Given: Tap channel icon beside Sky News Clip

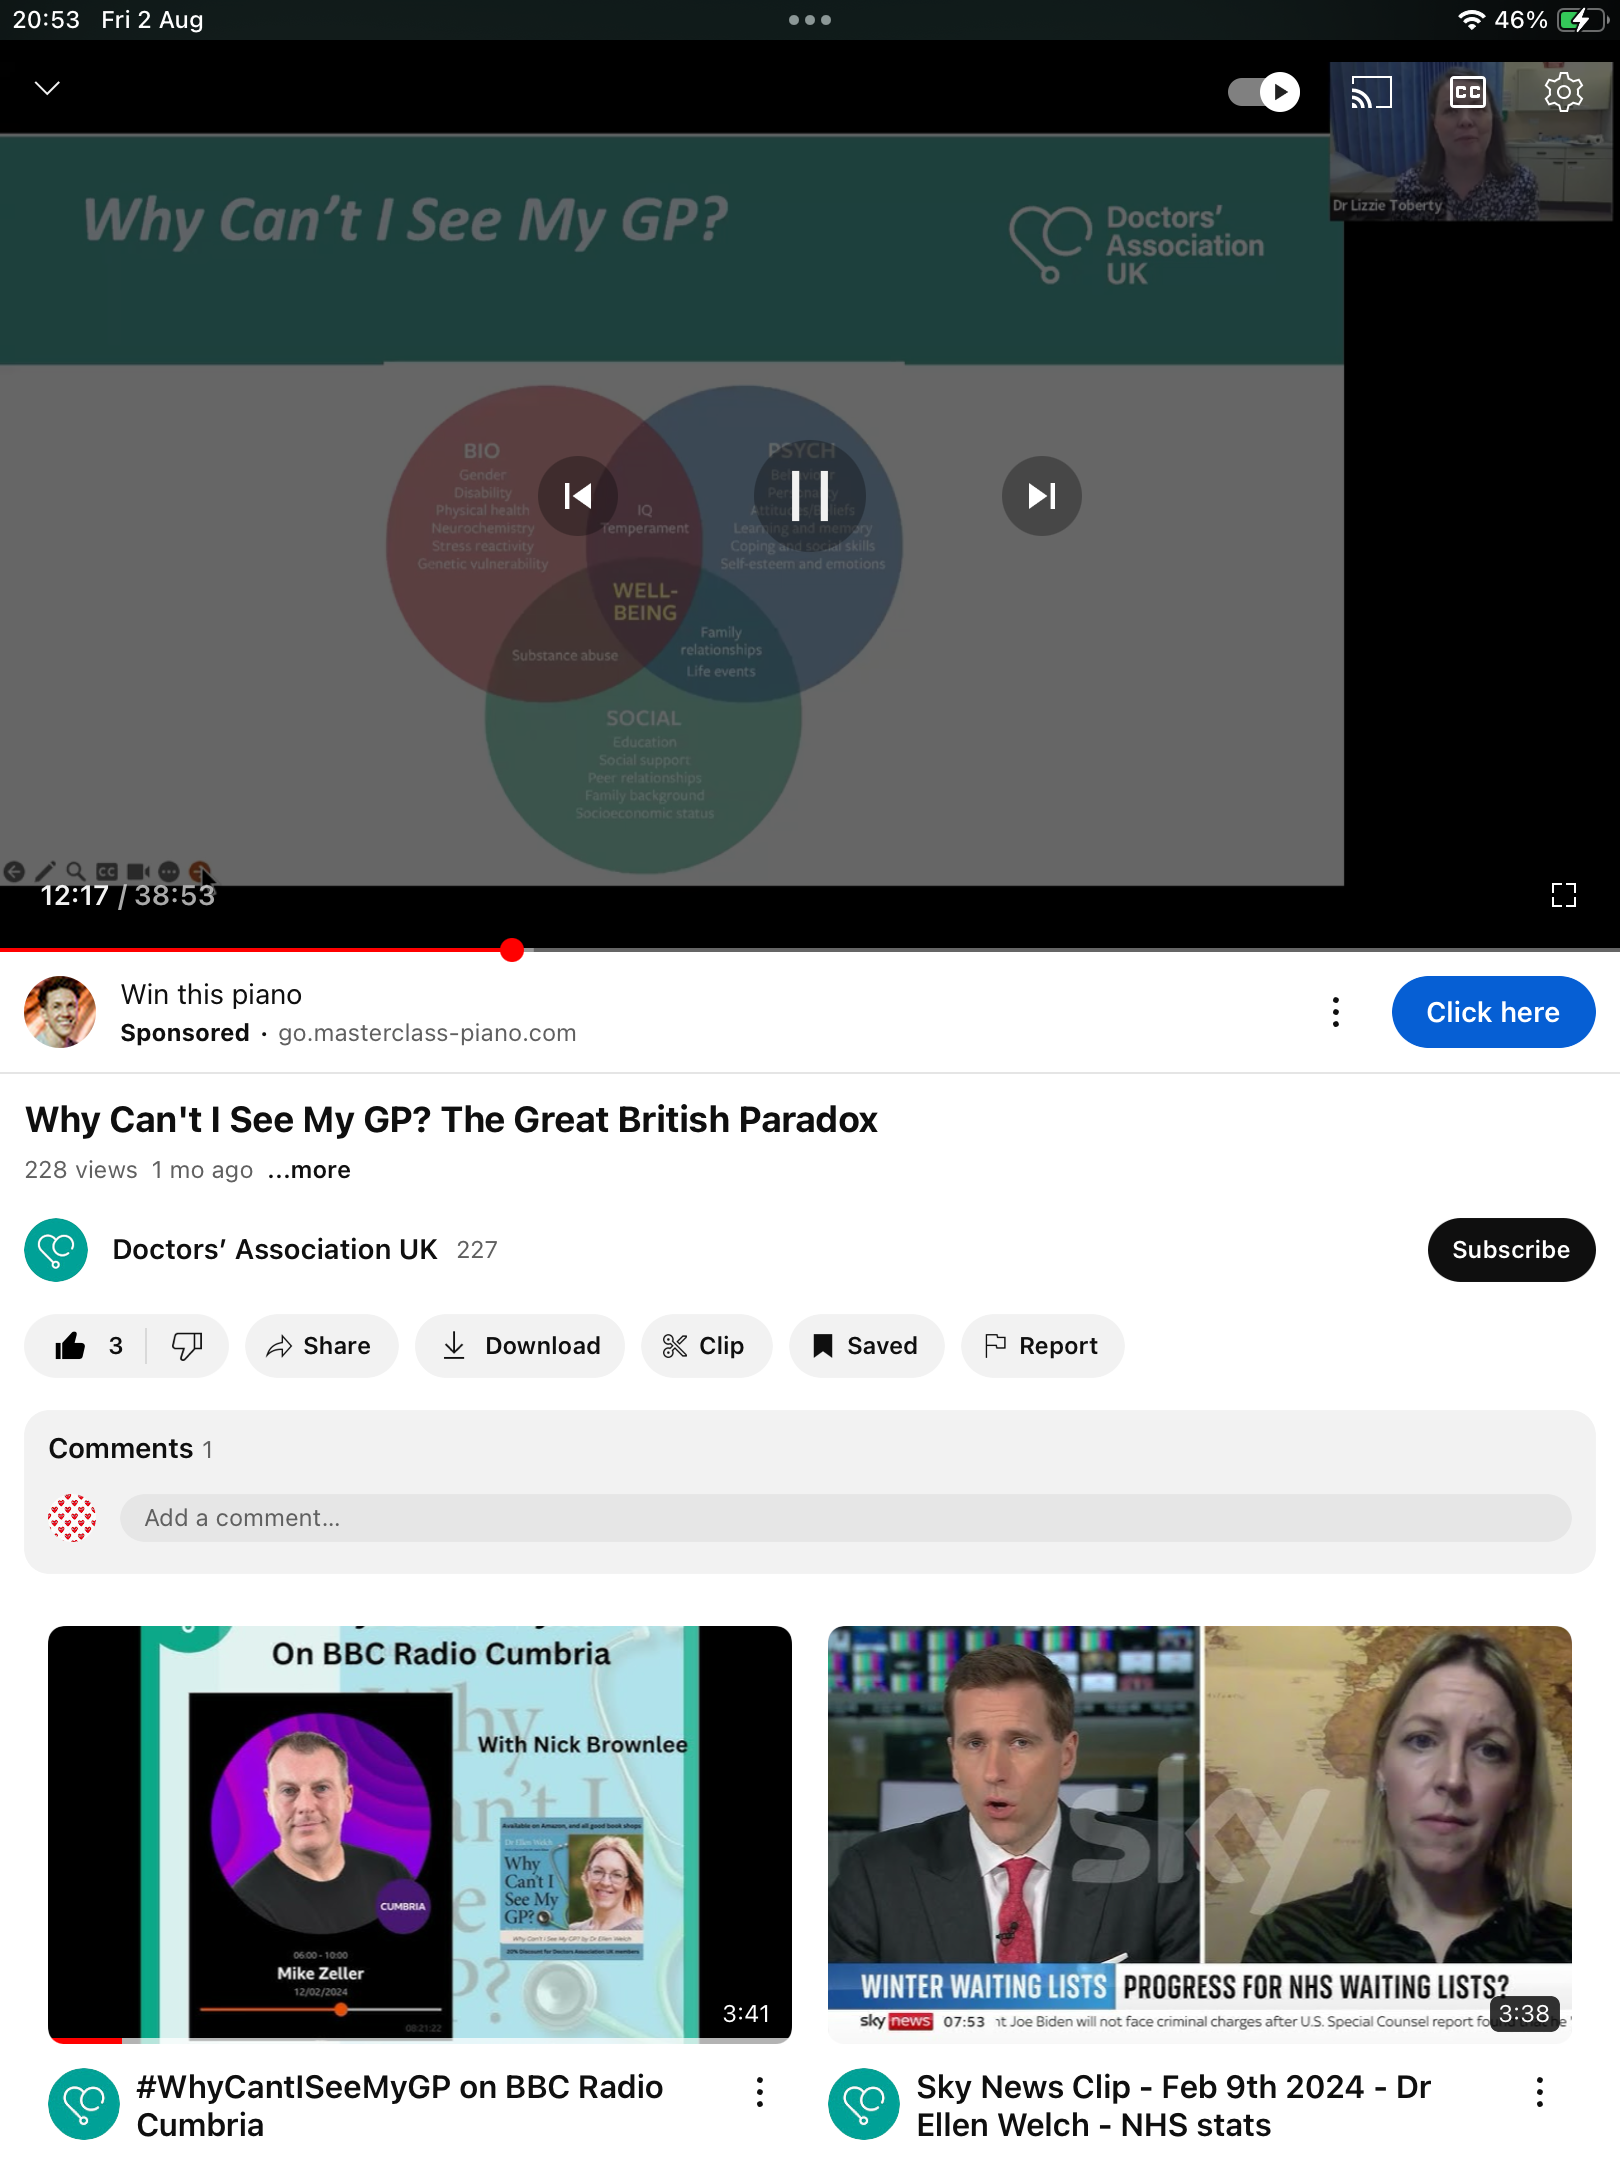Looking at the screenshot, I should [x=864, y=2104].
